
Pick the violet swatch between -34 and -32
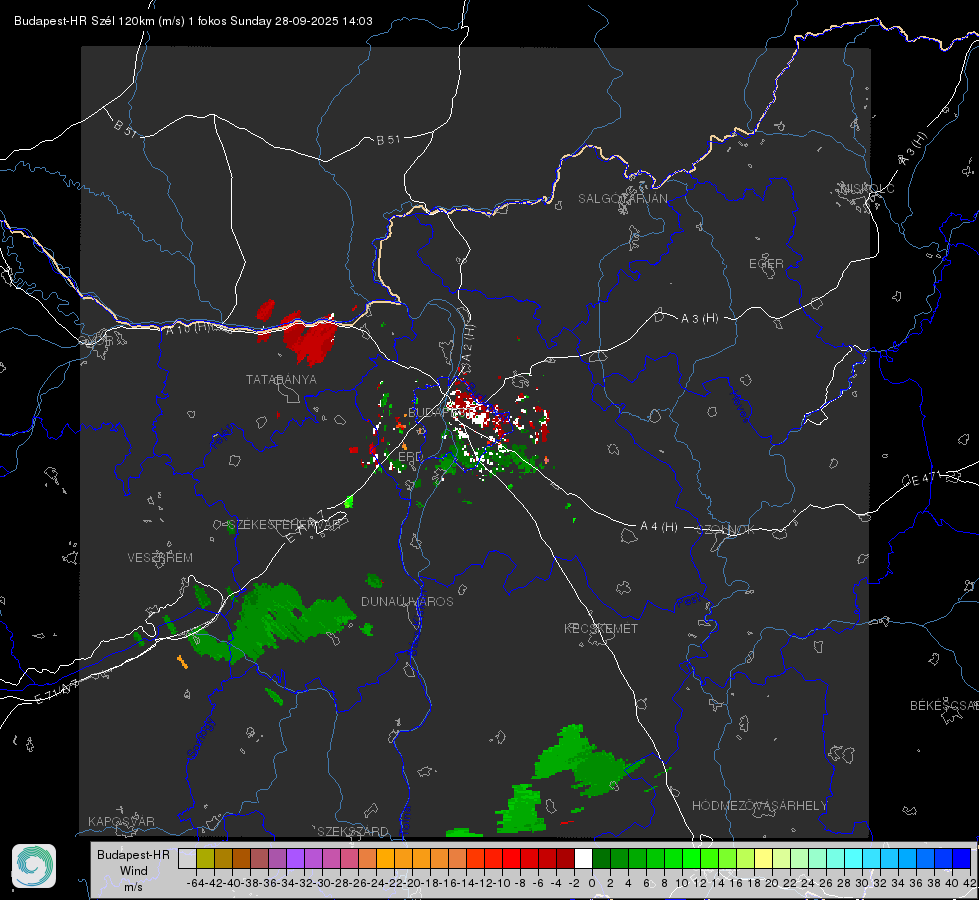coord(295,858)
